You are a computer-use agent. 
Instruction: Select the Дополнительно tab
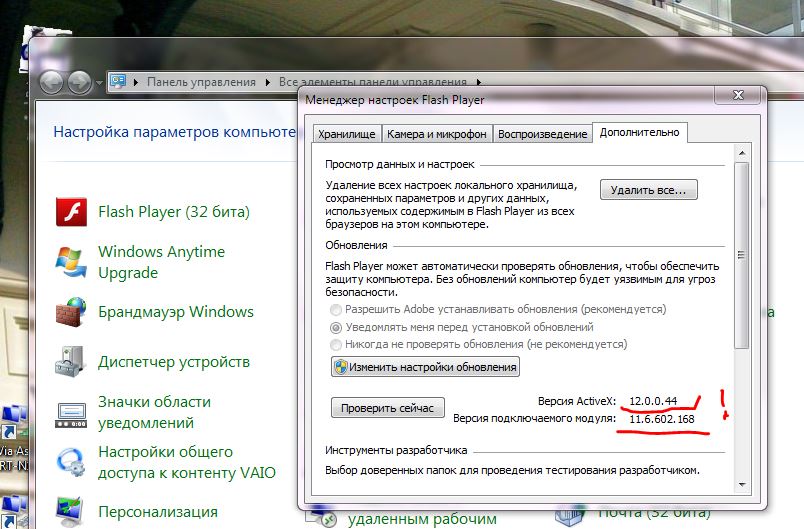point(639,132)
